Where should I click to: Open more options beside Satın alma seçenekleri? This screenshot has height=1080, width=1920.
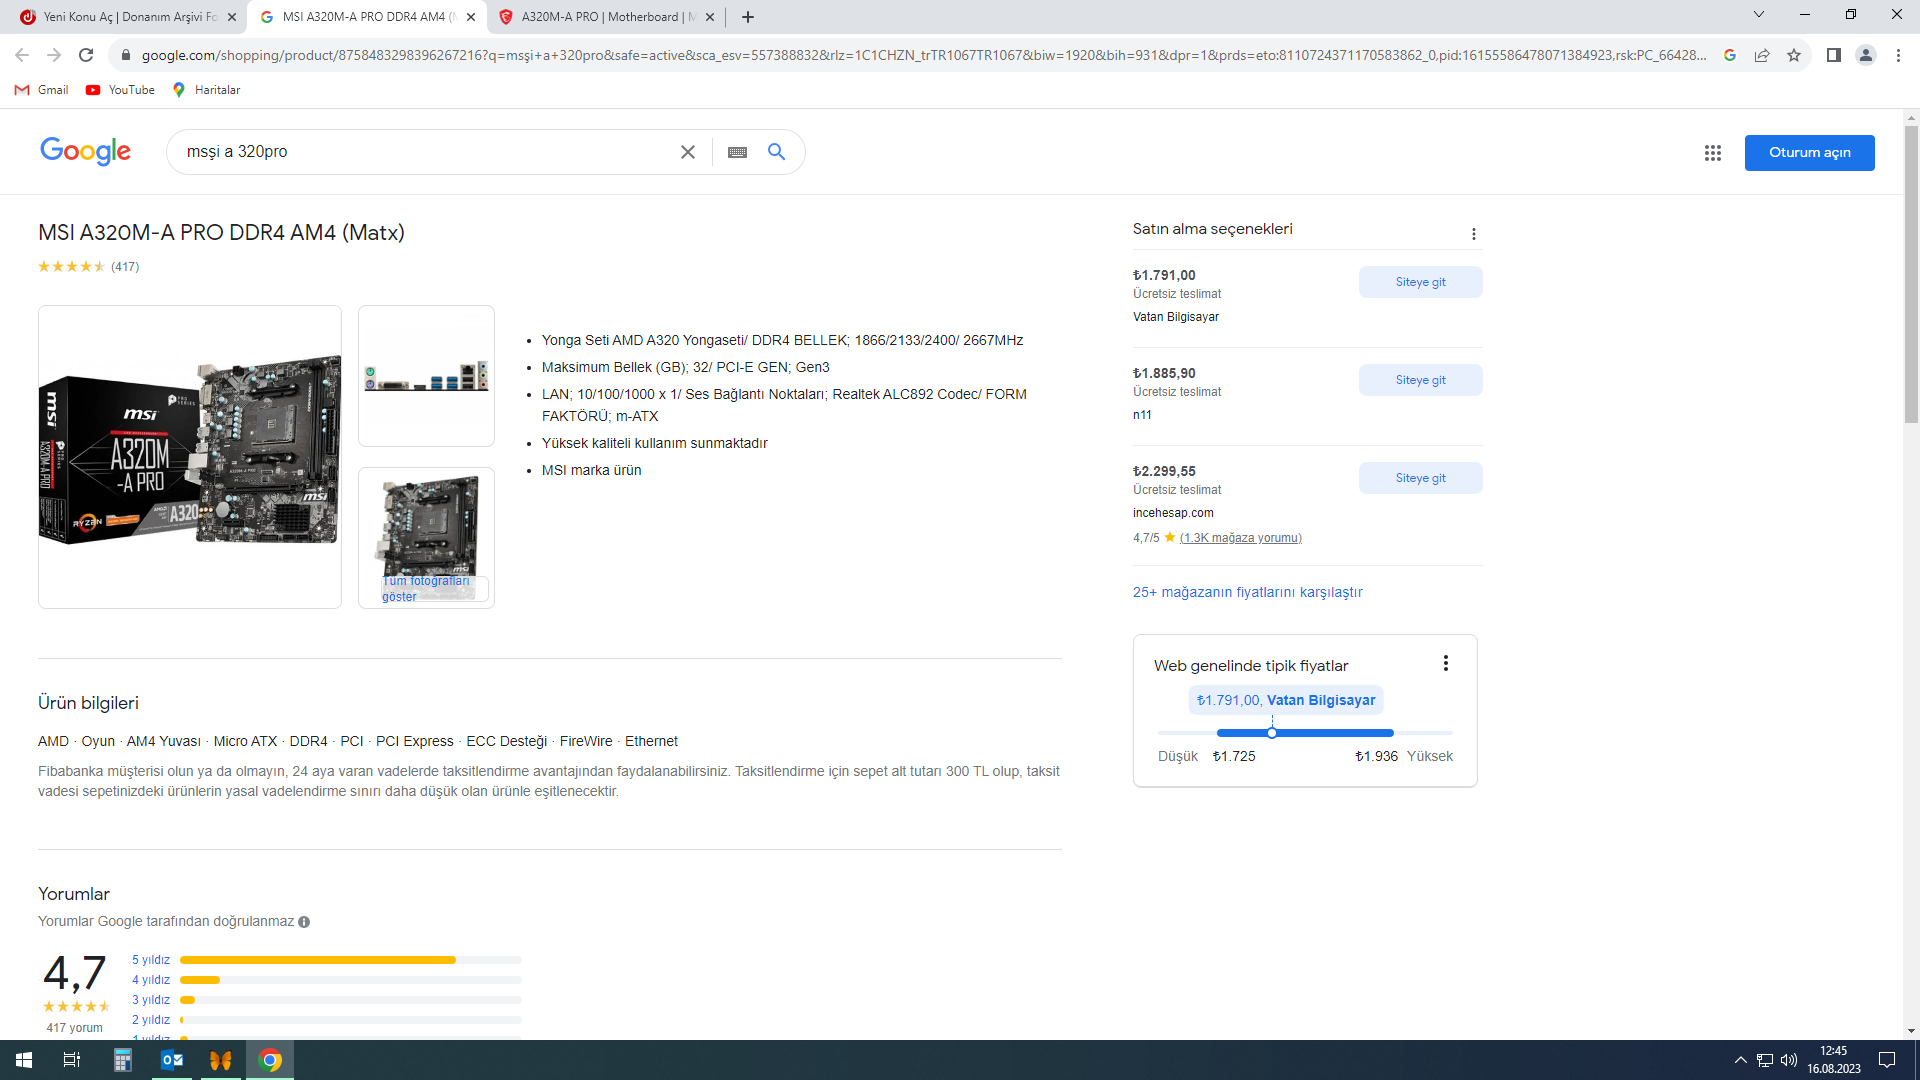(x=1473, y=234)
